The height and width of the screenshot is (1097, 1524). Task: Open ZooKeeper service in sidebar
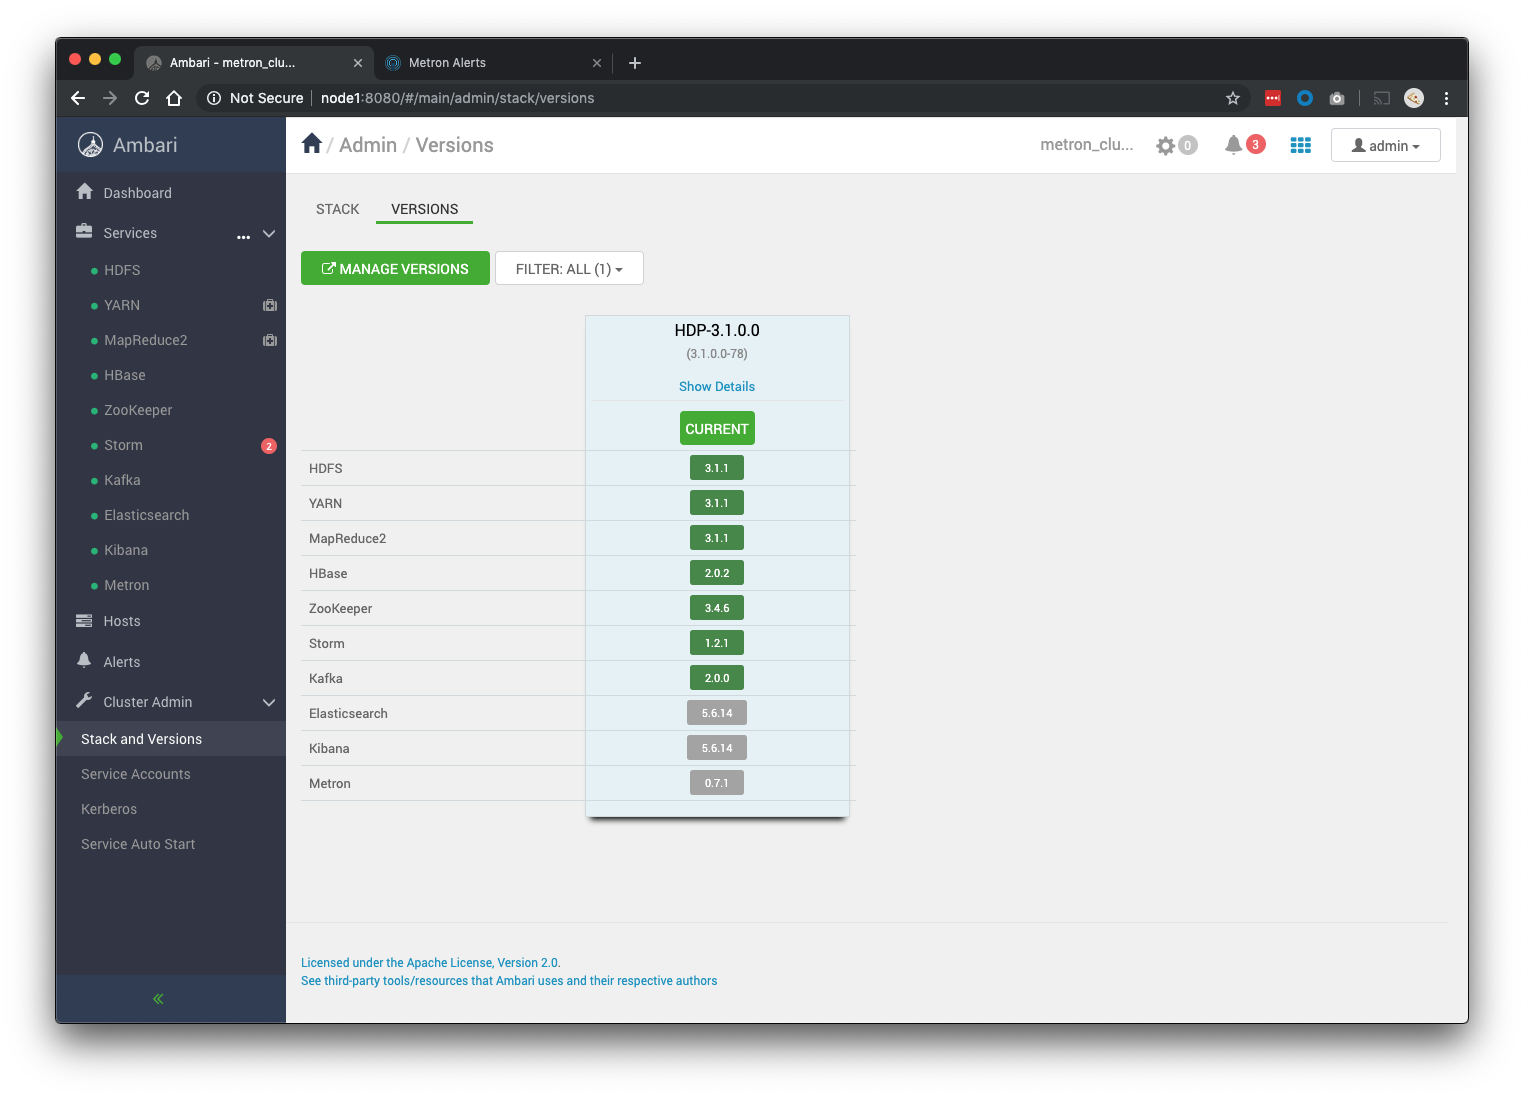point(138,410)
